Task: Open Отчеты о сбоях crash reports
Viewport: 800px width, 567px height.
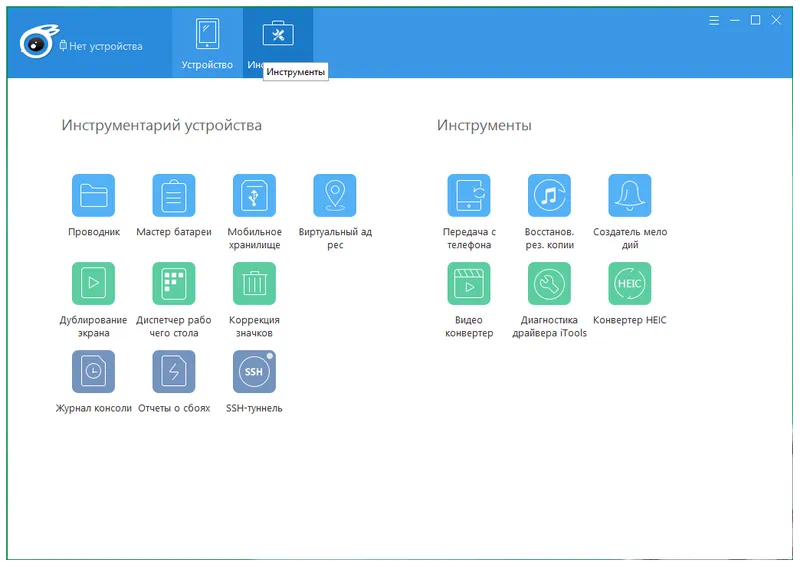Action: pyautogui.click(x=174, y=372)
